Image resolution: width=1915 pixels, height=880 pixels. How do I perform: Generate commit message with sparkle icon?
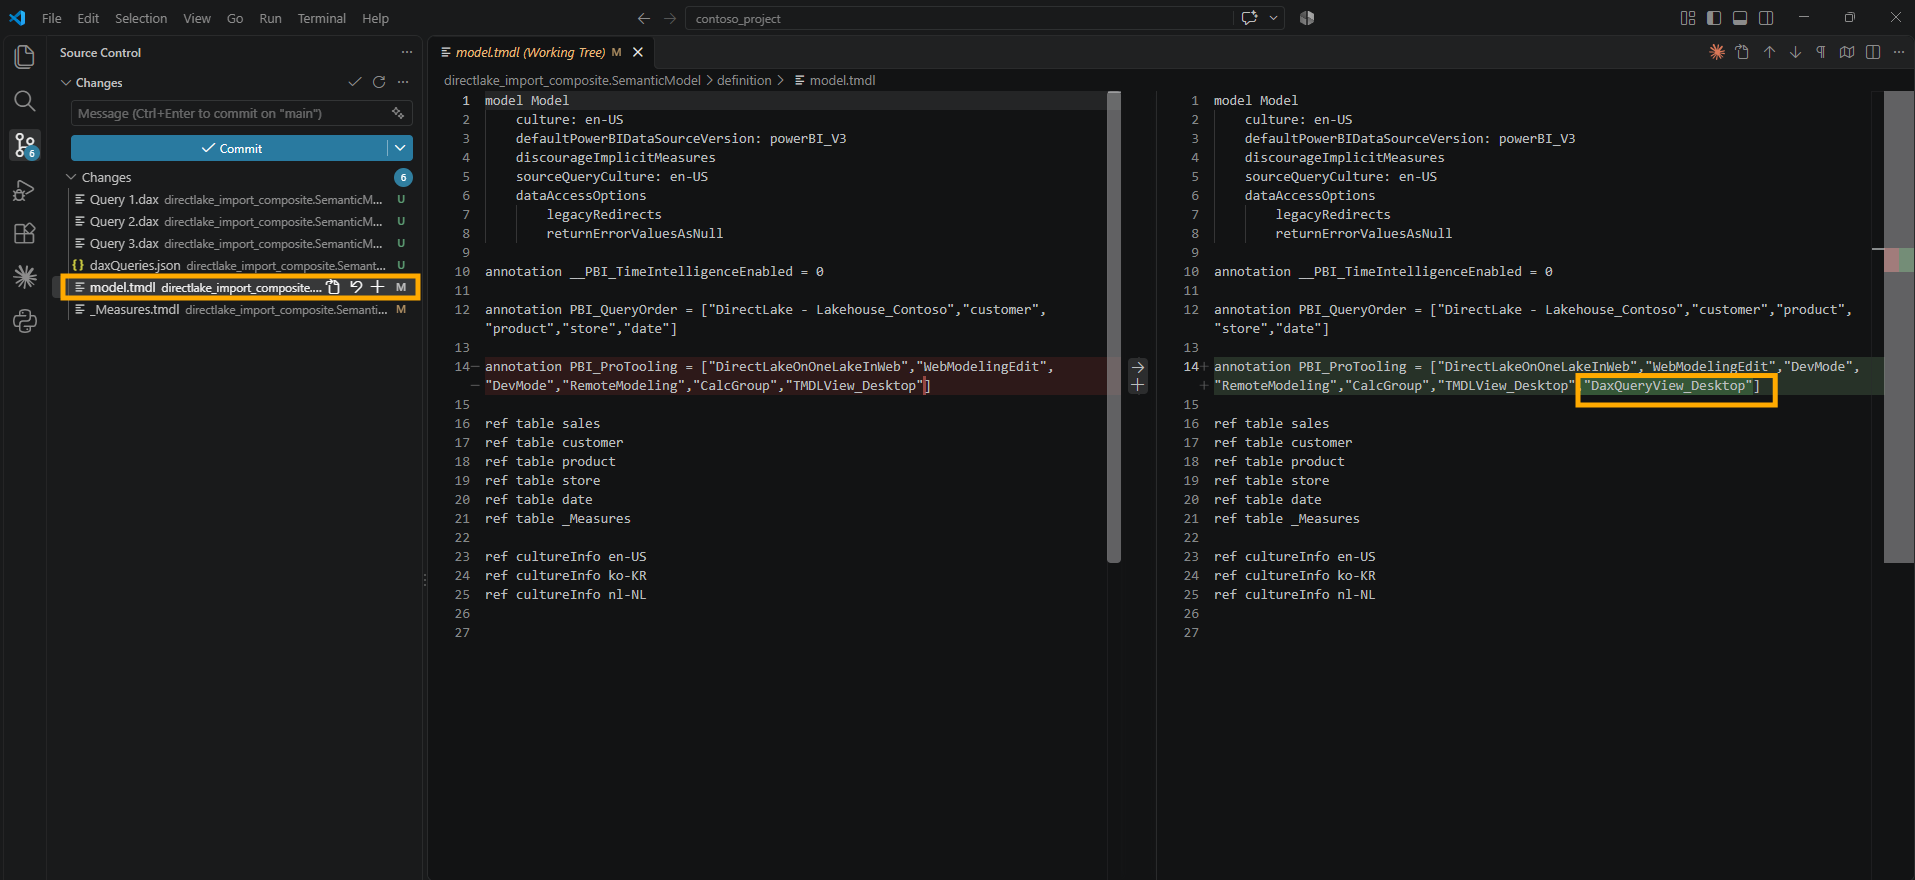pos(398,113)
